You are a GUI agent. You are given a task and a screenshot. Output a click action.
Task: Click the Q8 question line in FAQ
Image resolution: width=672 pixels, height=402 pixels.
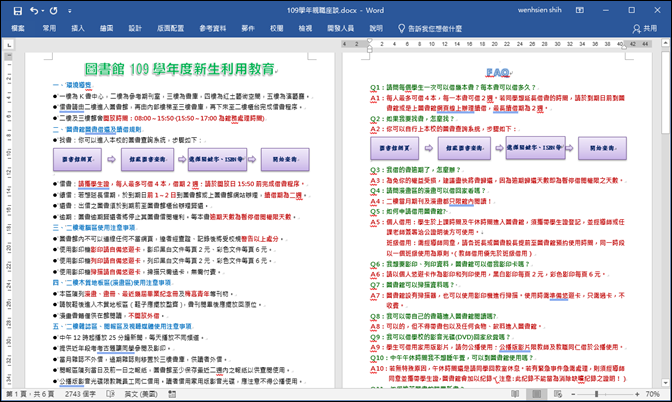[434, 316]
